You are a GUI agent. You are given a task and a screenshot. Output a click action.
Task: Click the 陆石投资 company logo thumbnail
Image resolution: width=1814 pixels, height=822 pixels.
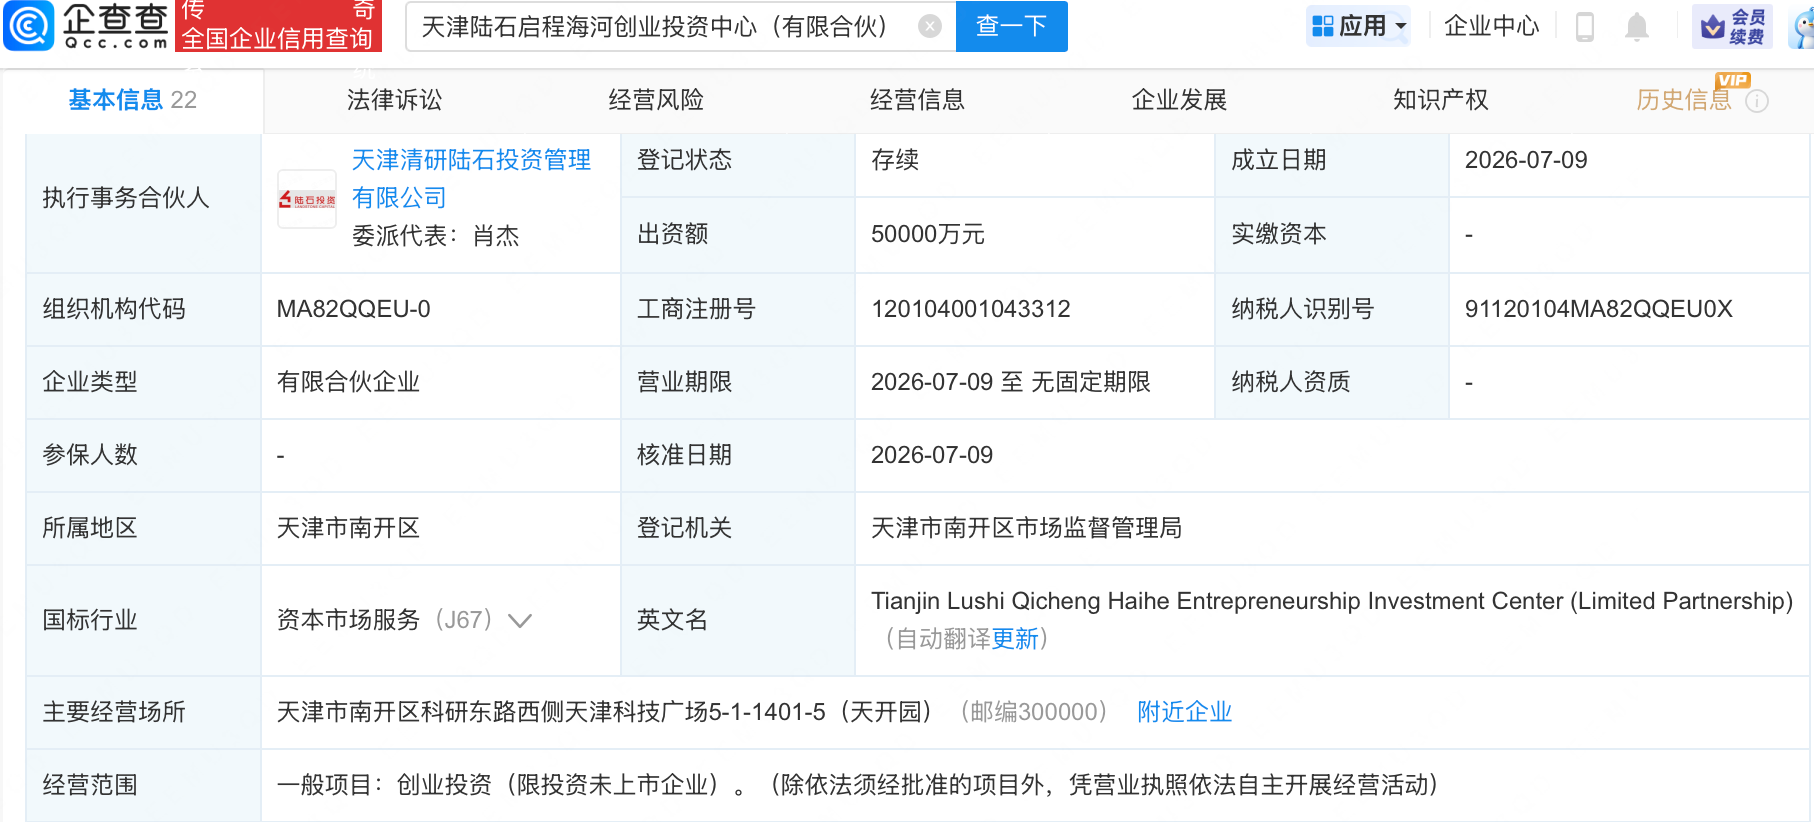click(307, 199)
